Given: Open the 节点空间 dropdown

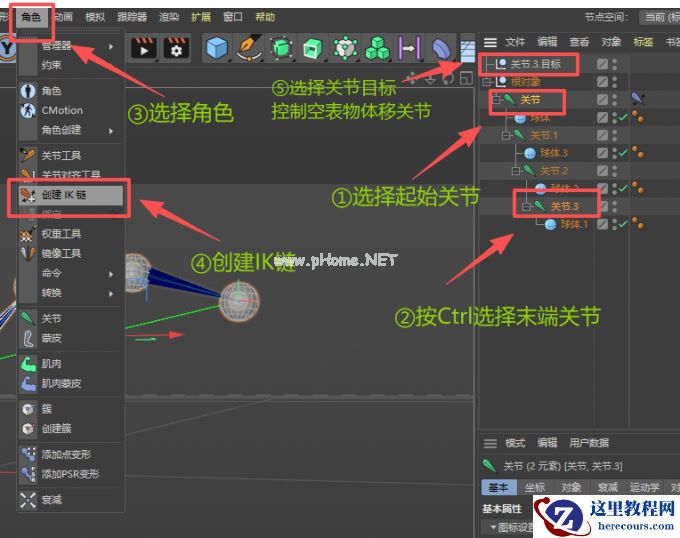Looking at the screenshot, I should [660, 17].
